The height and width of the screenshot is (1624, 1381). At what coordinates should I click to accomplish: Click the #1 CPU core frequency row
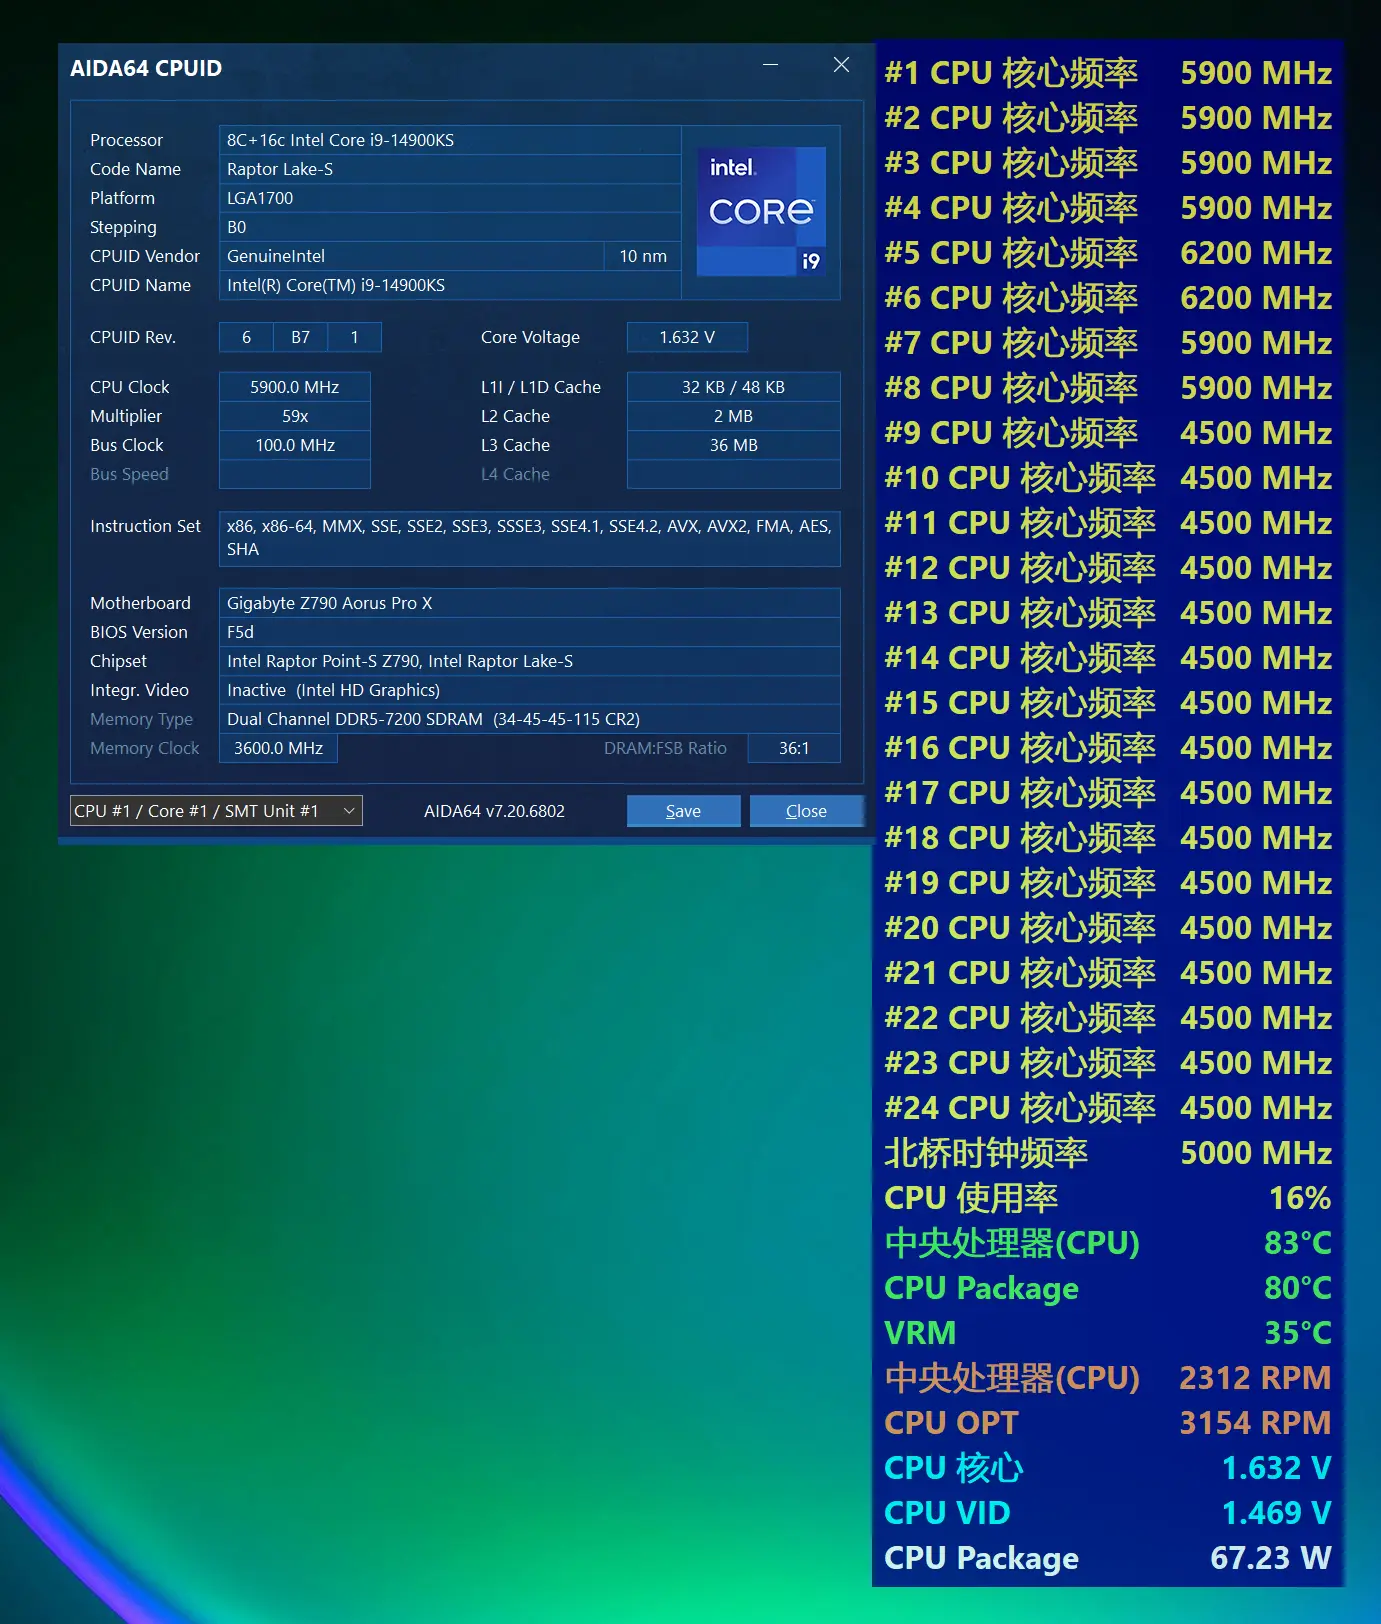click(x=1108, y=73)
